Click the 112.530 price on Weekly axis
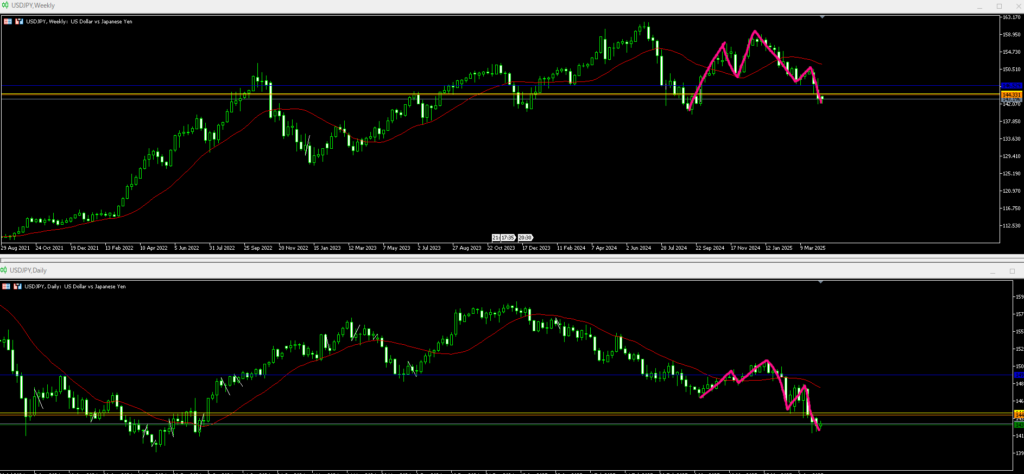 click(x=1012, y=226)
